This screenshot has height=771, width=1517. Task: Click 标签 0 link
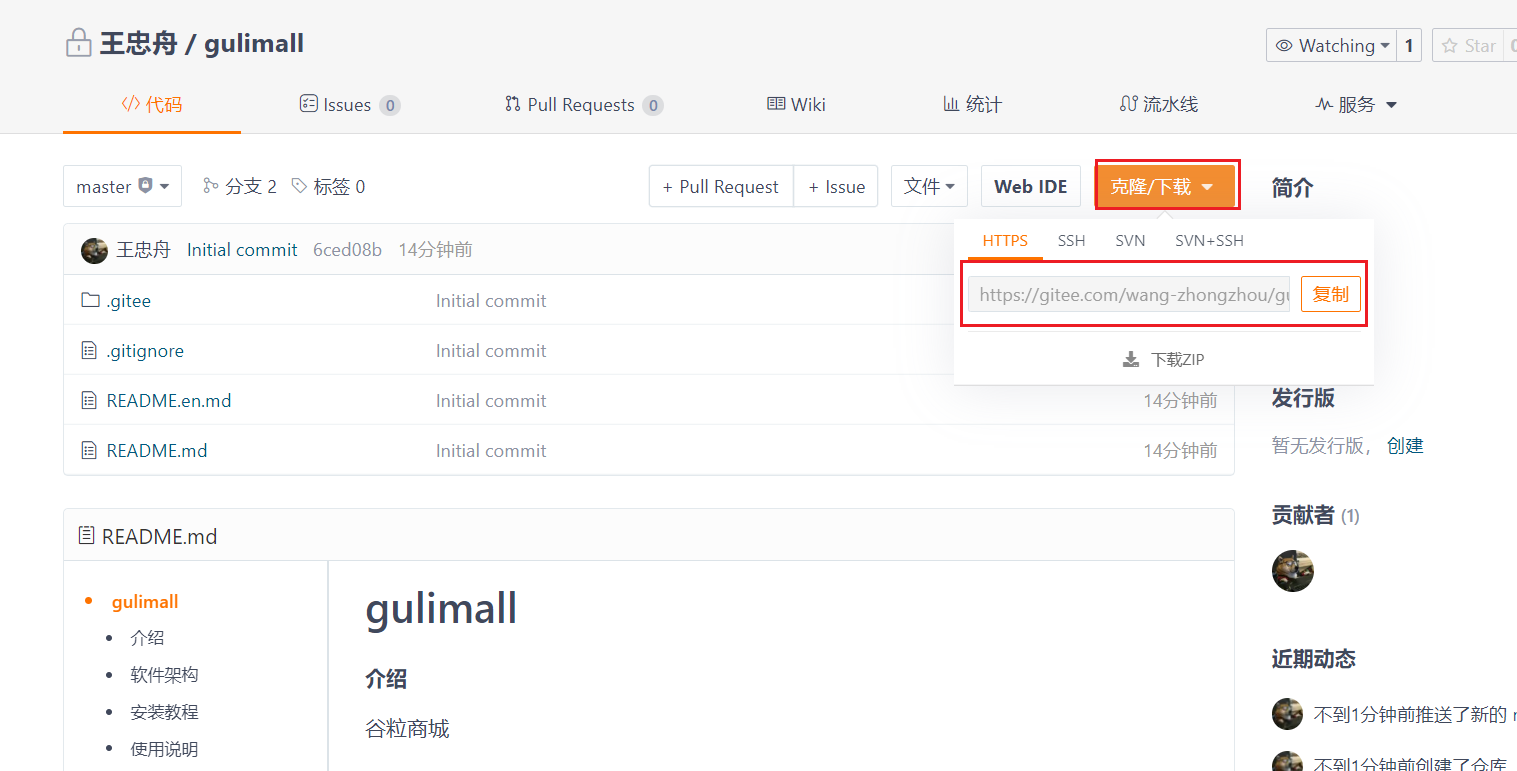(328, 186)
